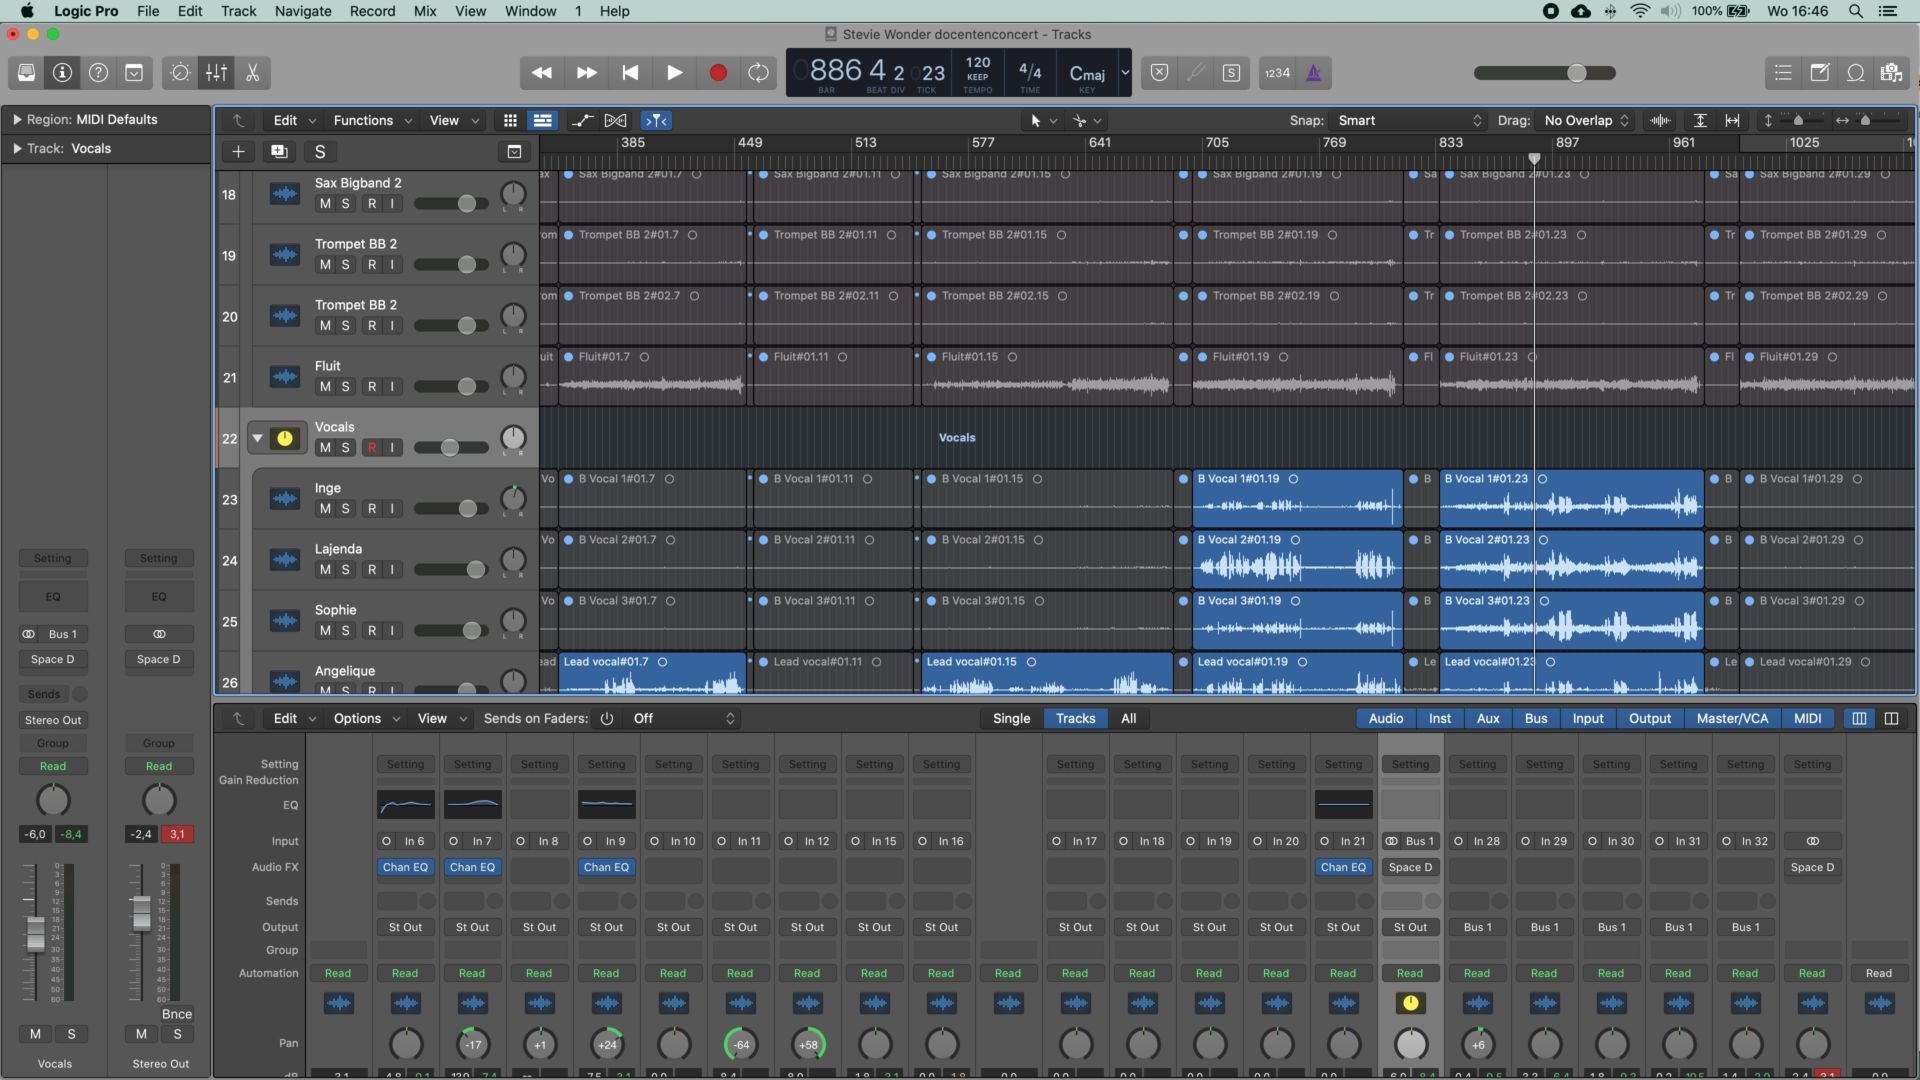Toggle global Solo S in track header

320,152
